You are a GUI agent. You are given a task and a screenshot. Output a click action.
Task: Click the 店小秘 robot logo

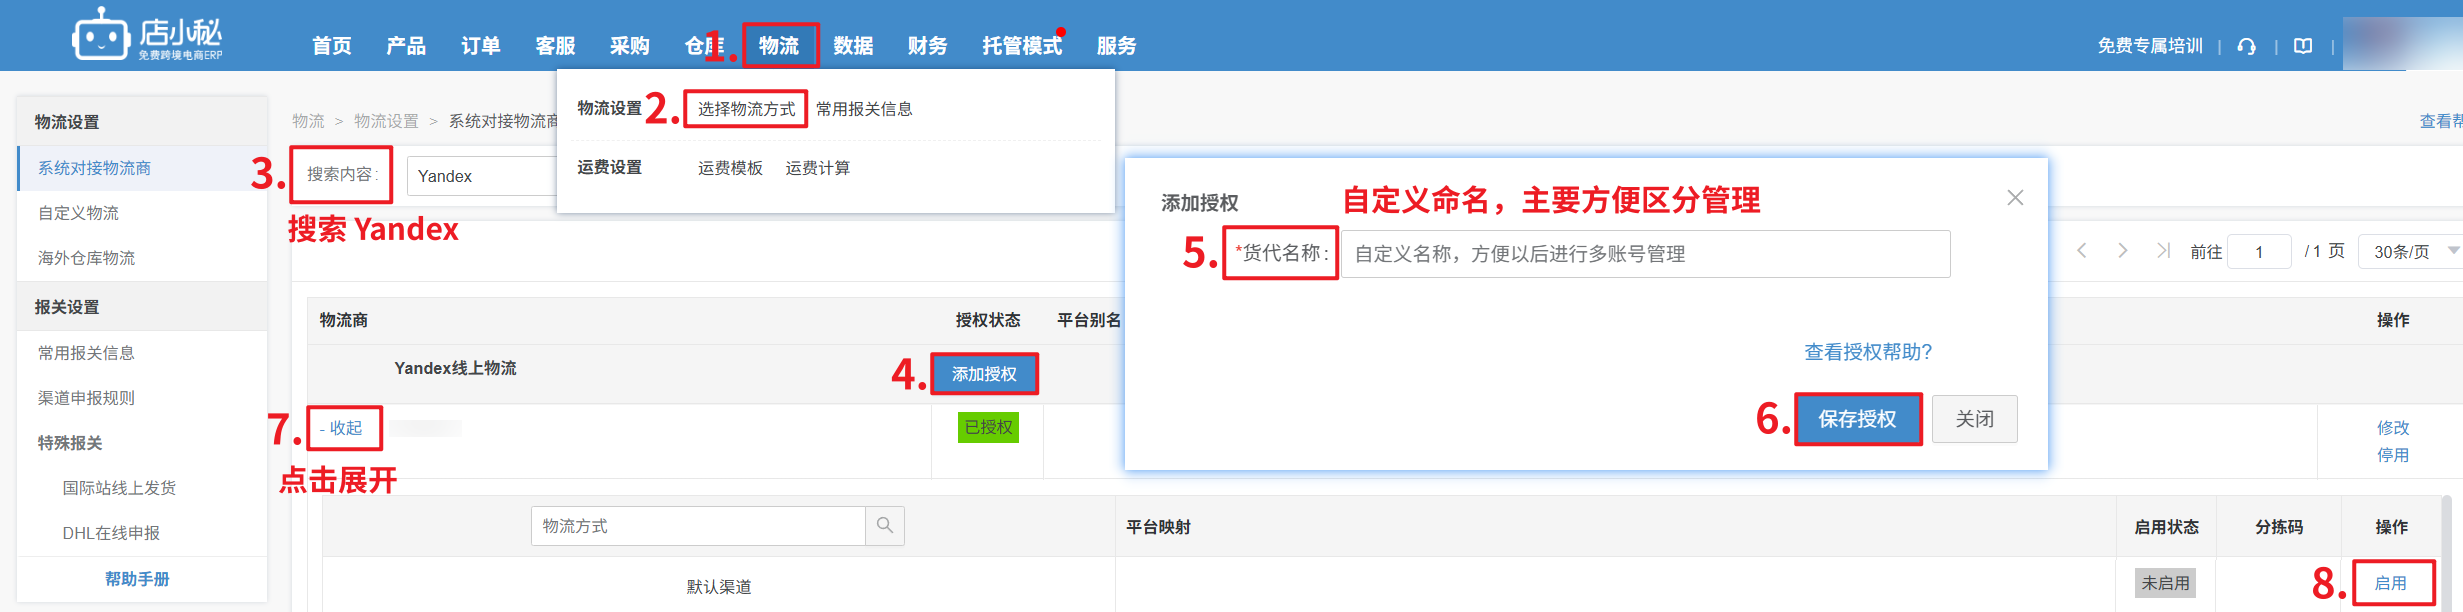[x=147, y=36]
